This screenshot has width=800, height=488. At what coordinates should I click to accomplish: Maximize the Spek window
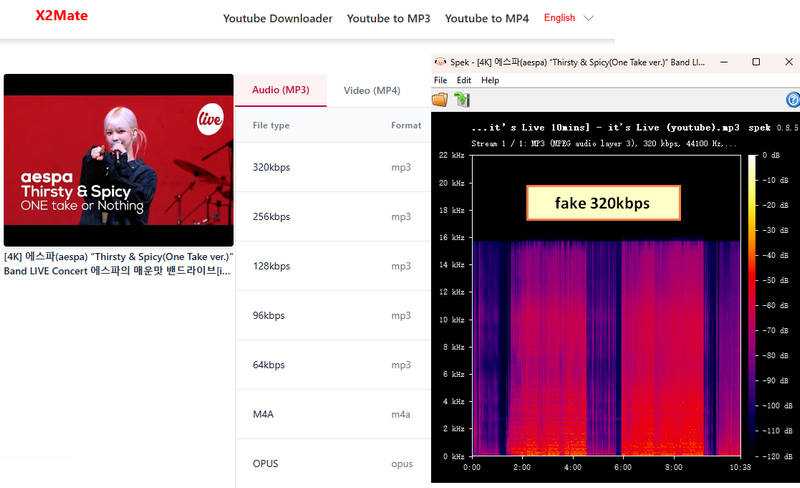[x=756, y=62]
